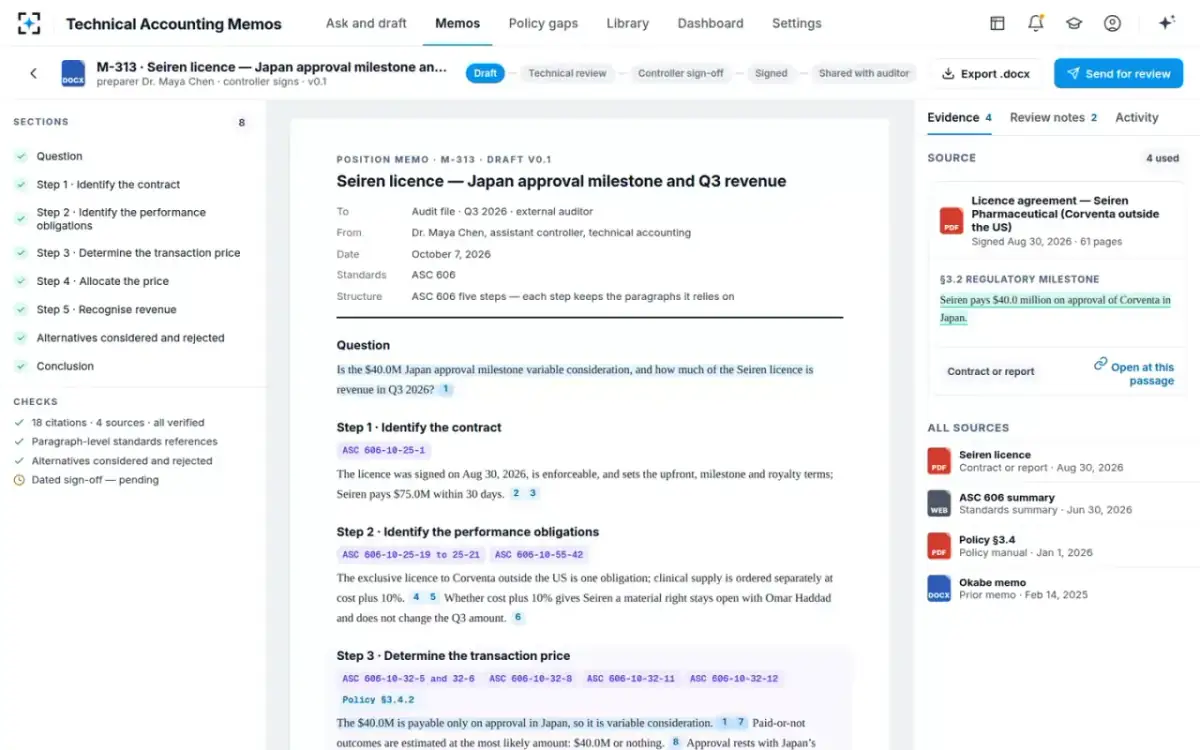Select the Controller sign-off workflow stage
Image resolution: width=1200 pixels, height=750 pixels.
click(681, 73)
